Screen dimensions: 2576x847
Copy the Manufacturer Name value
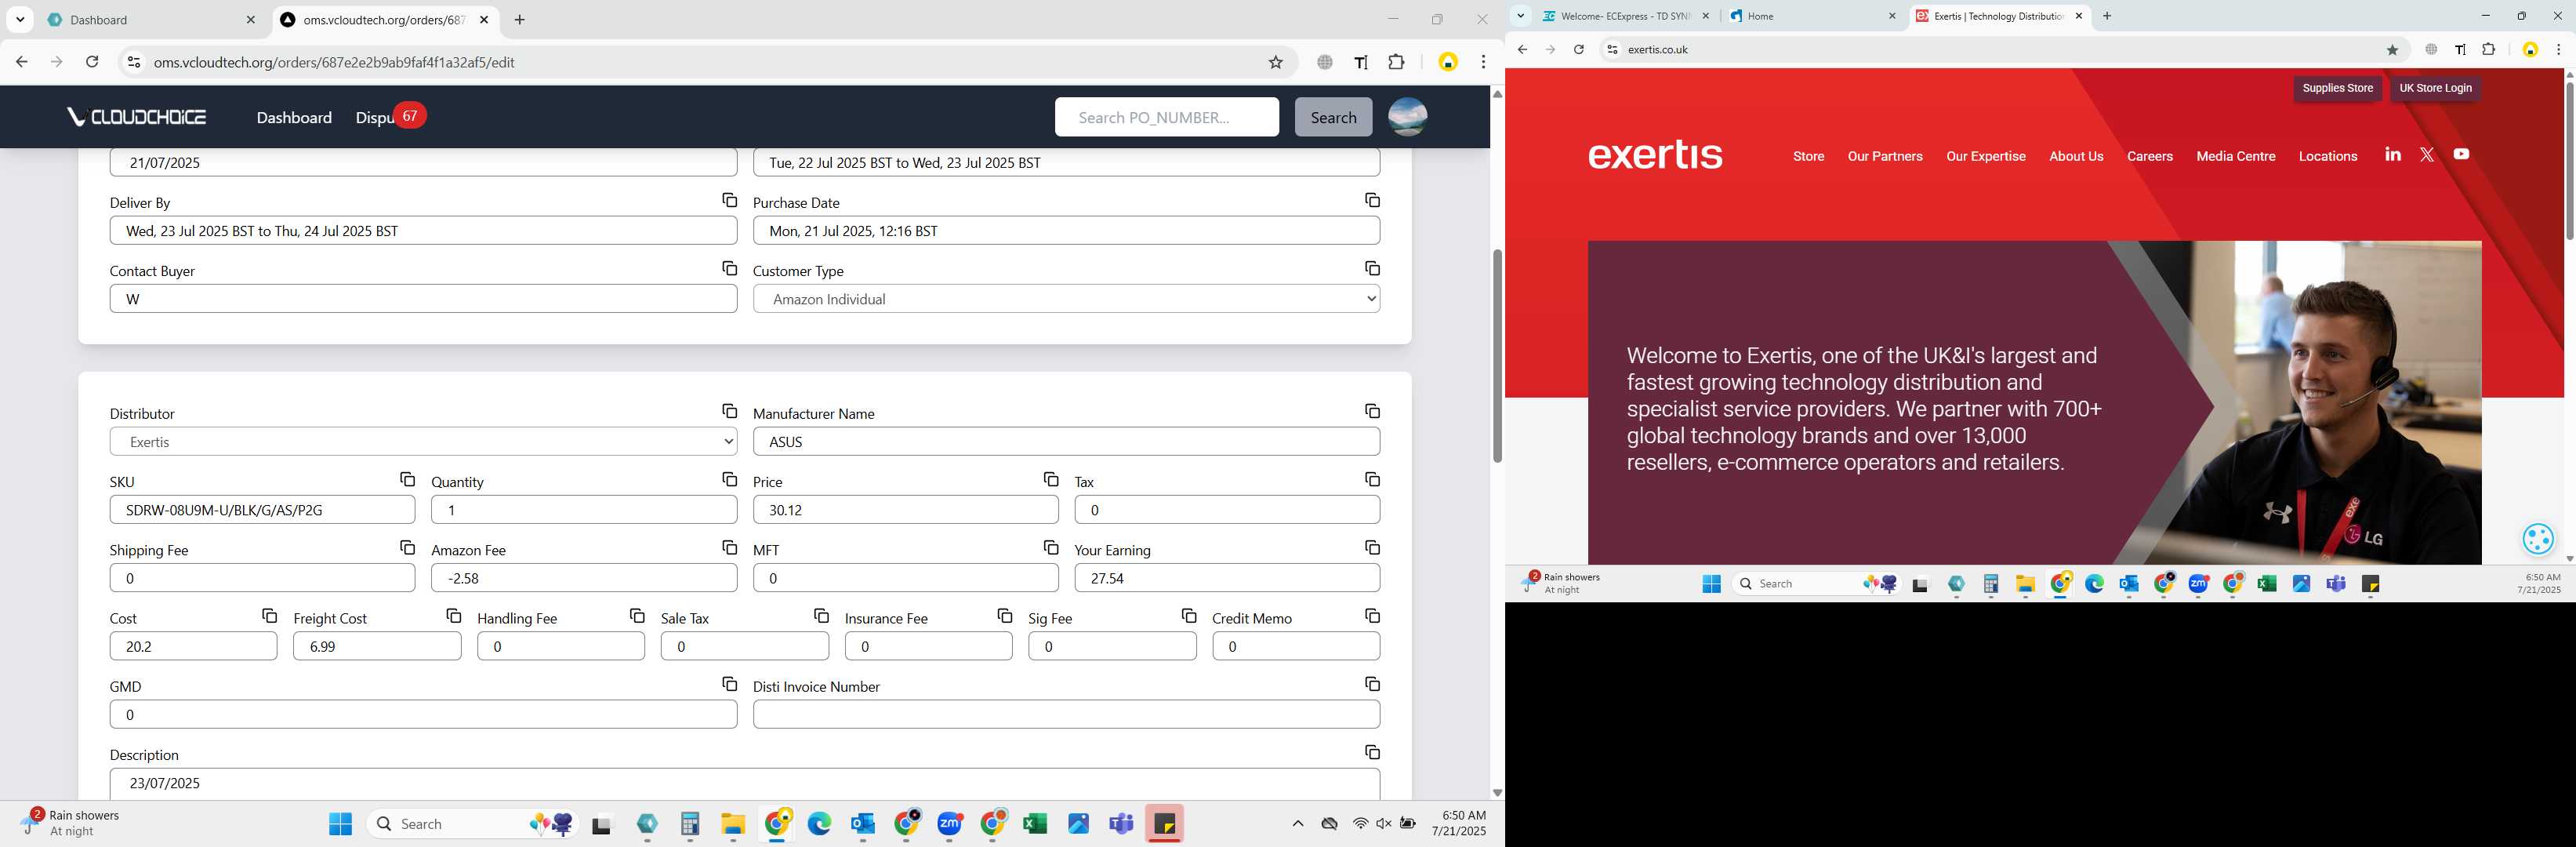coord(1372,412)
